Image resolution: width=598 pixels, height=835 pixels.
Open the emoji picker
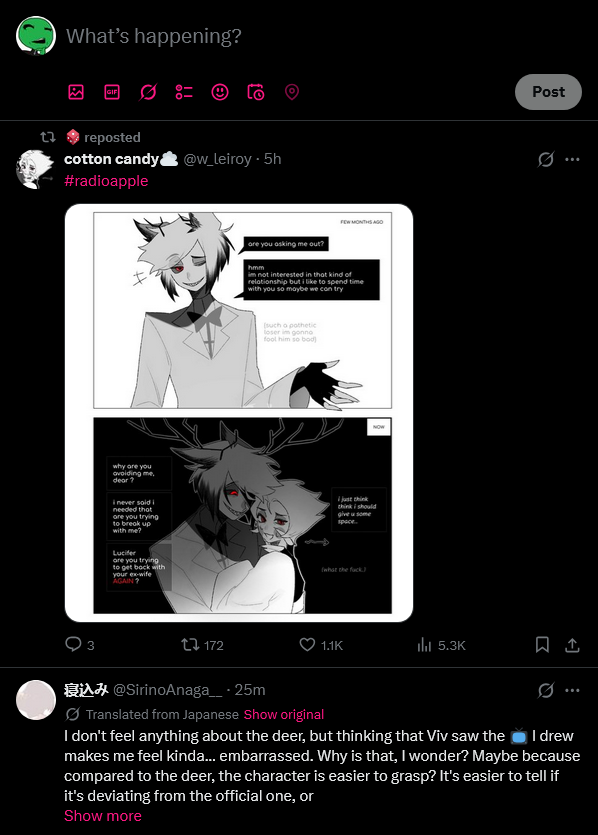click(220, 92)
